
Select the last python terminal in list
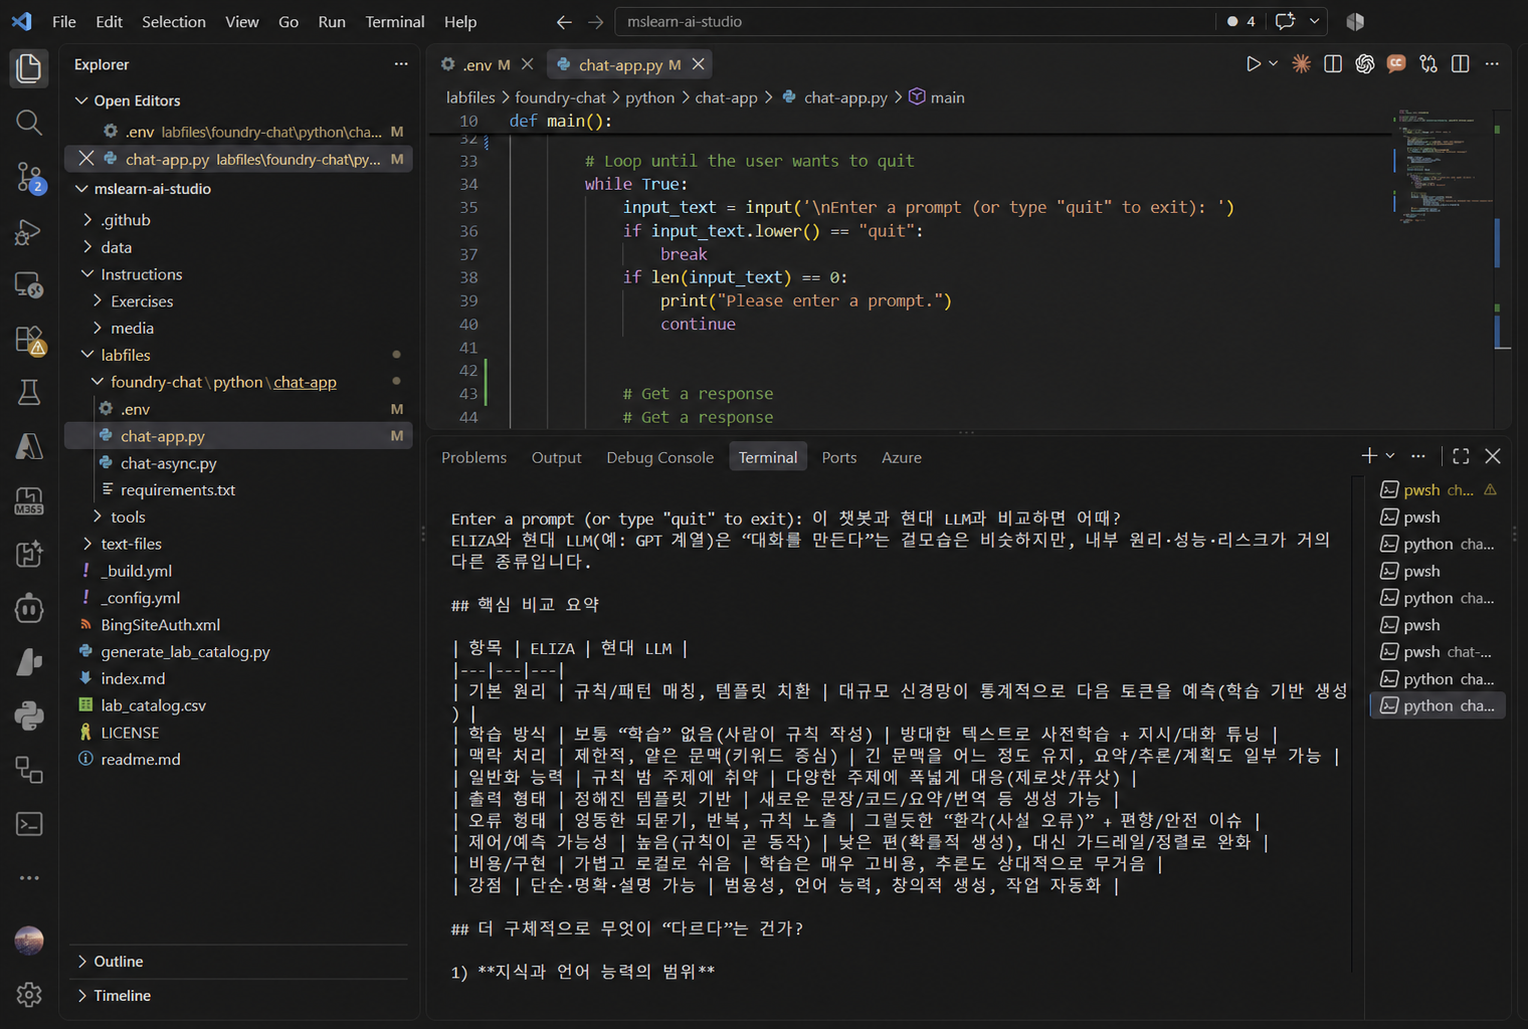point(1437,706)
